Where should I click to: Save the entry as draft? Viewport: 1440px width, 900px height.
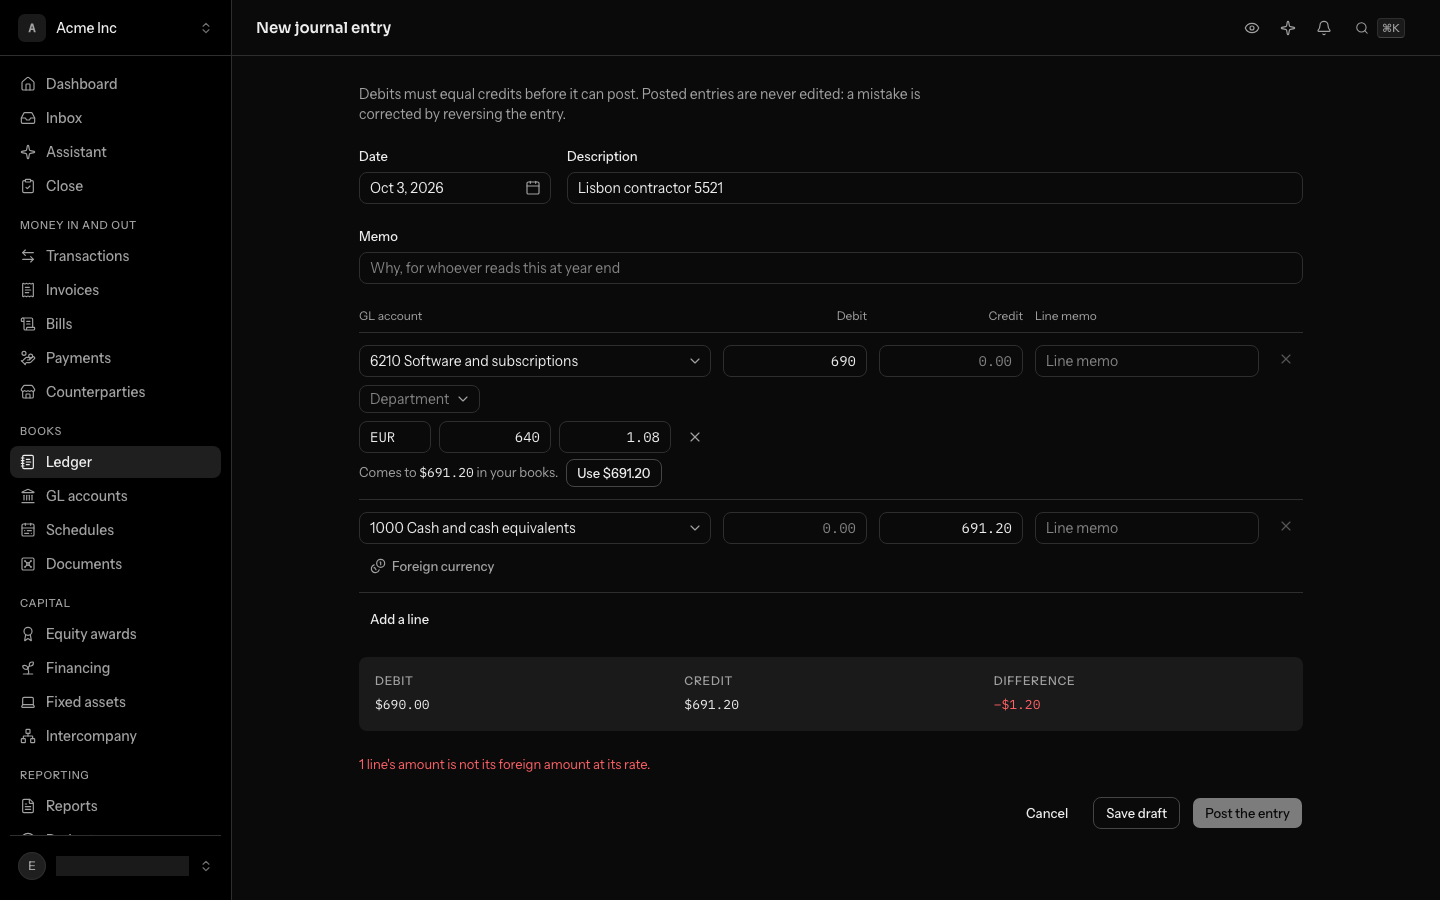(x=1136, y=813)
